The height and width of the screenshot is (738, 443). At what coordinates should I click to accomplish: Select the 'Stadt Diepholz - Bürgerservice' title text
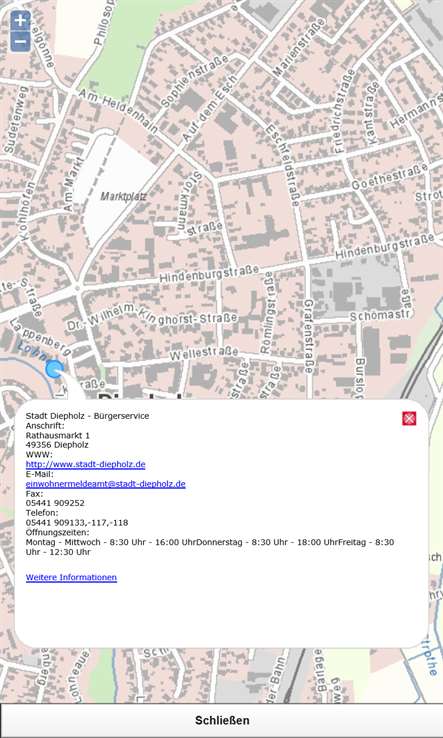[x=88, y=416]
